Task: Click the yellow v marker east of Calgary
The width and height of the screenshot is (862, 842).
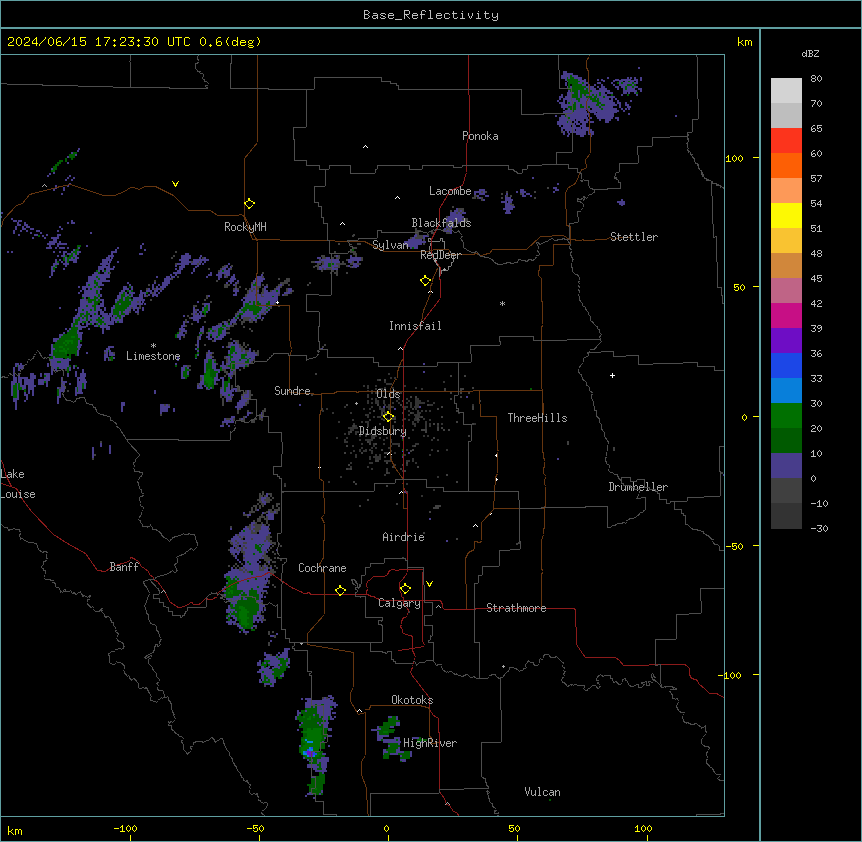Action: click(429, 584)
